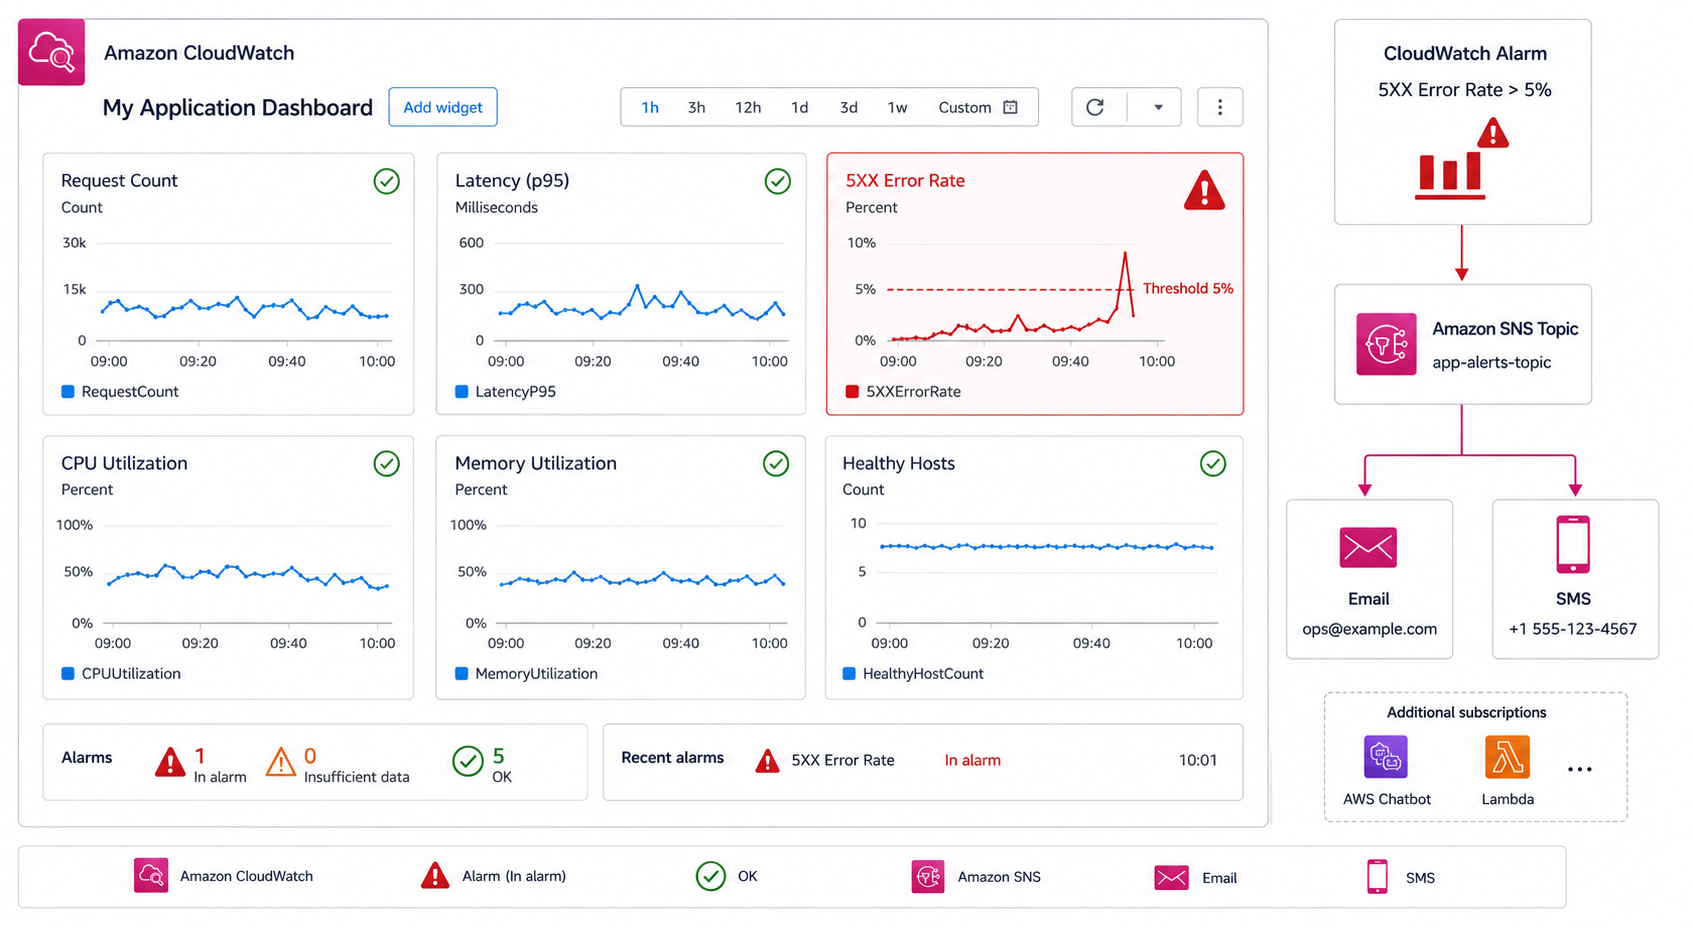Click the Amazon CloudWatch icon in the legend
The width and height of the screenshot is (1693, 929).
coord(151,875)
